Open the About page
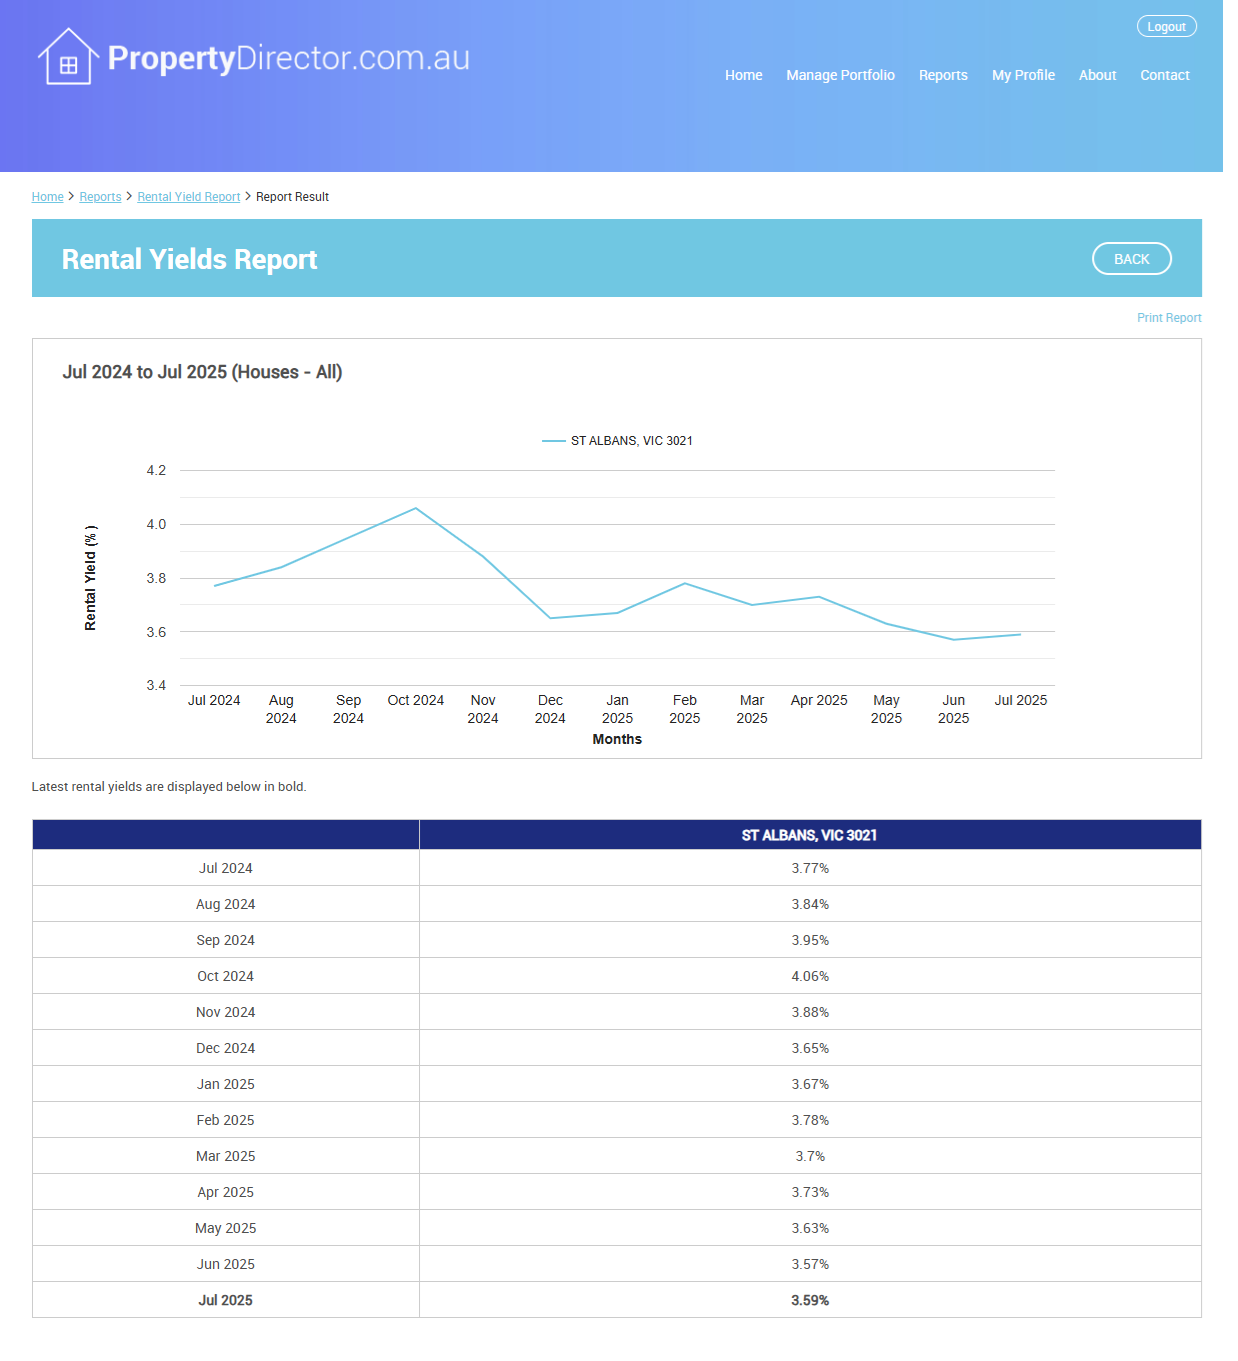The width and height of the screenshot is (1238, 1361). [x=1097, y=75]
